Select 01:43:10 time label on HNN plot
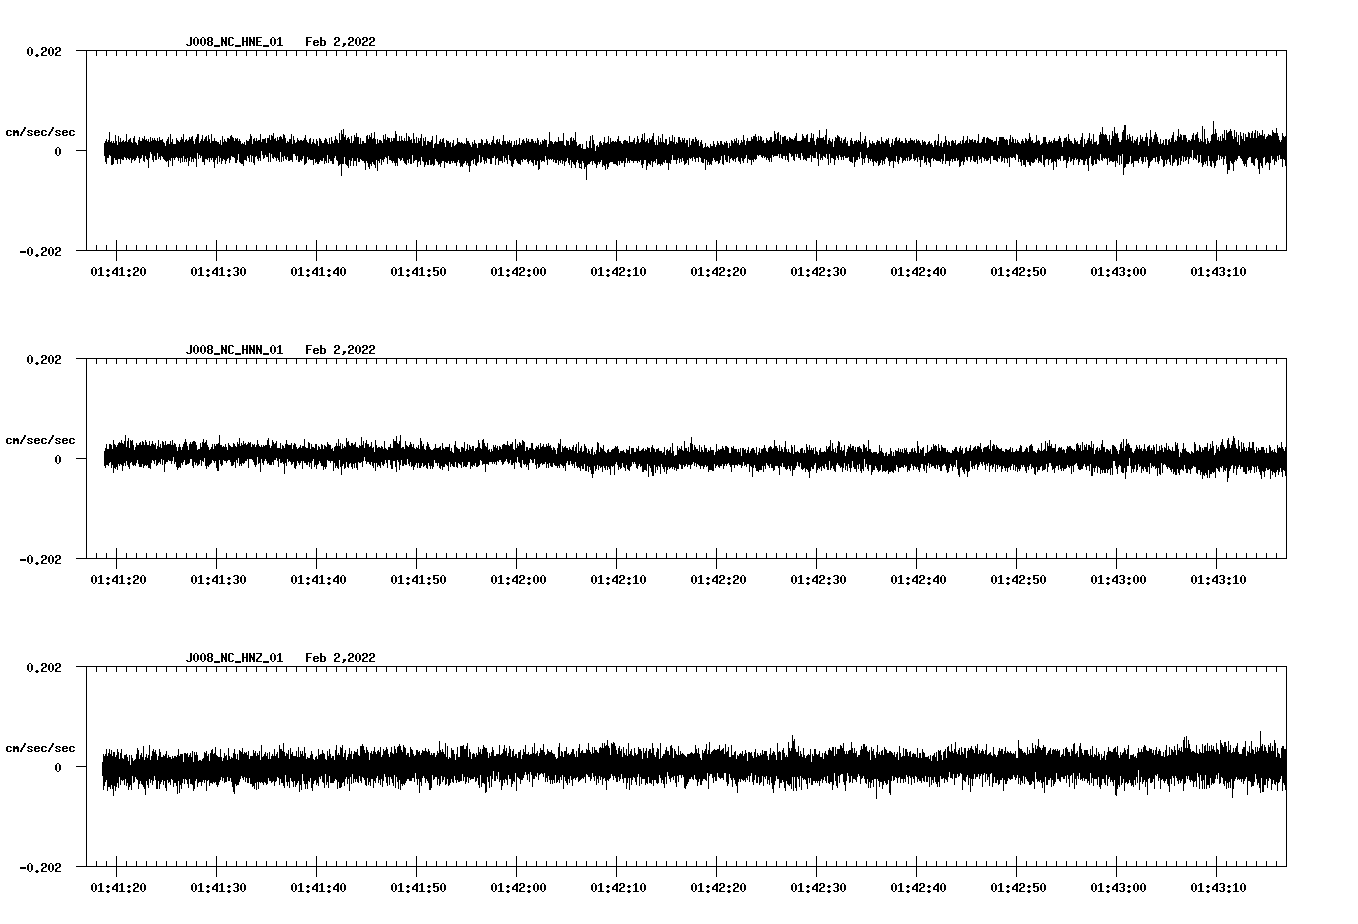The width and height of the screenshot is (1358, 924). [1218, 580]
